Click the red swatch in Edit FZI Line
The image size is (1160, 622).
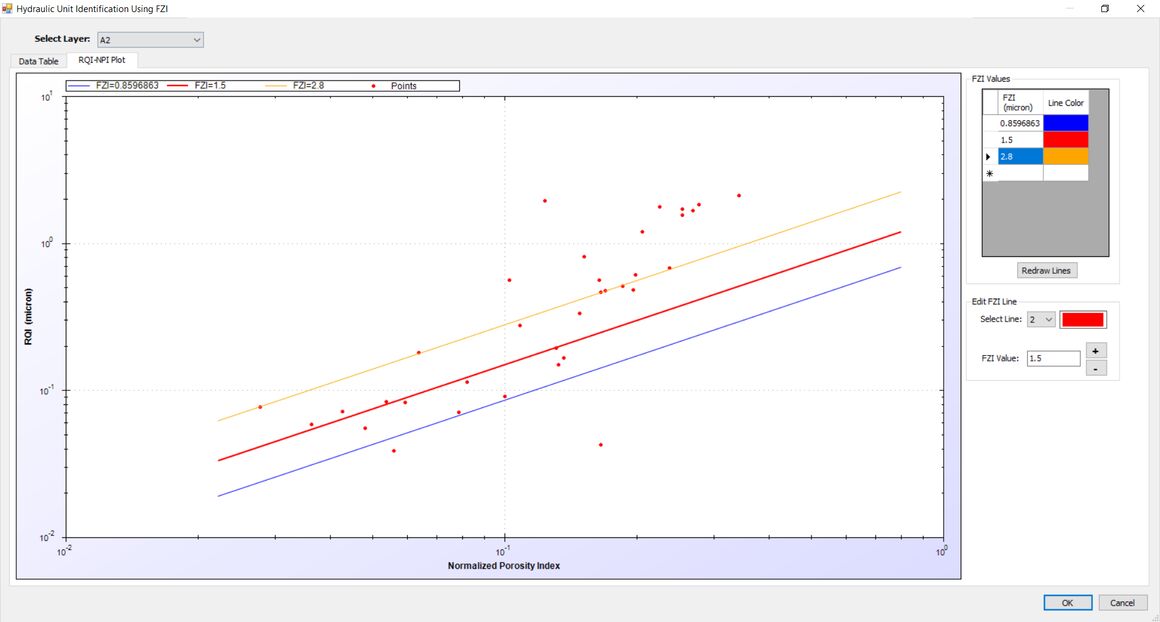coord(1083,319)
